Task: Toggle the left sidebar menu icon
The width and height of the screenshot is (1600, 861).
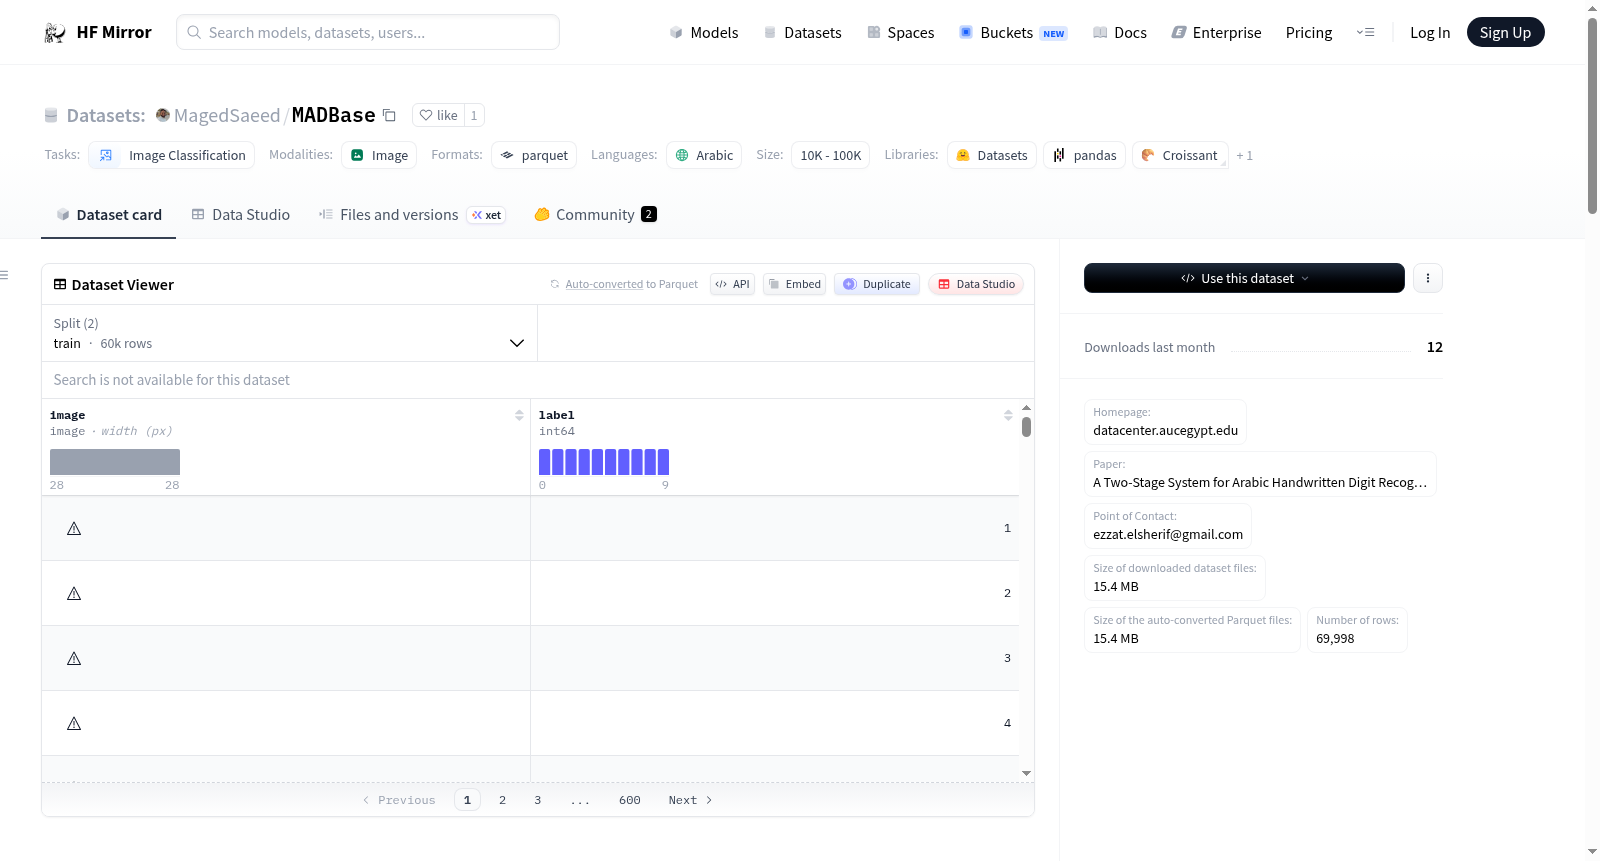Action: 4,275
